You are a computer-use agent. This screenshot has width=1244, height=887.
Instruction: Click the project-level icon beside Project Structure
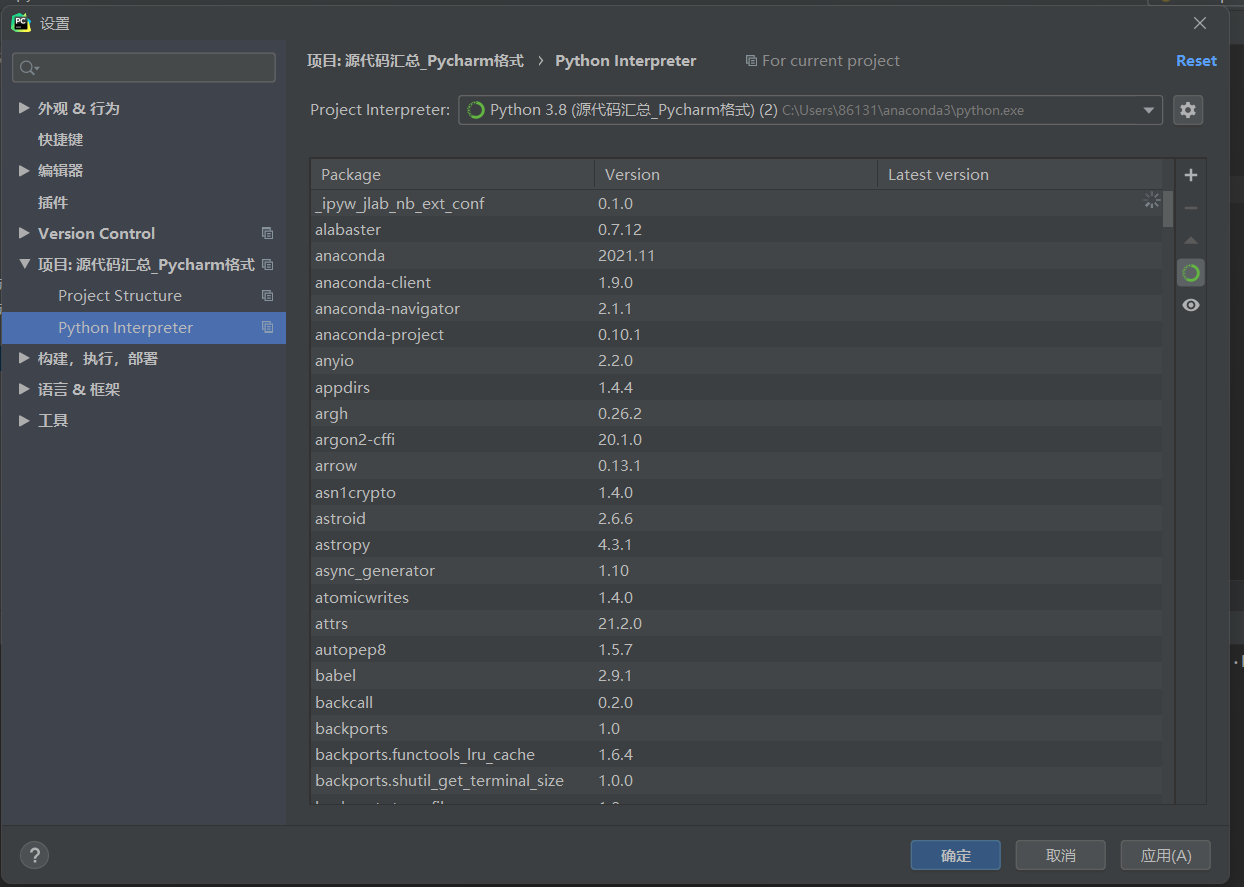click(267, 296)
